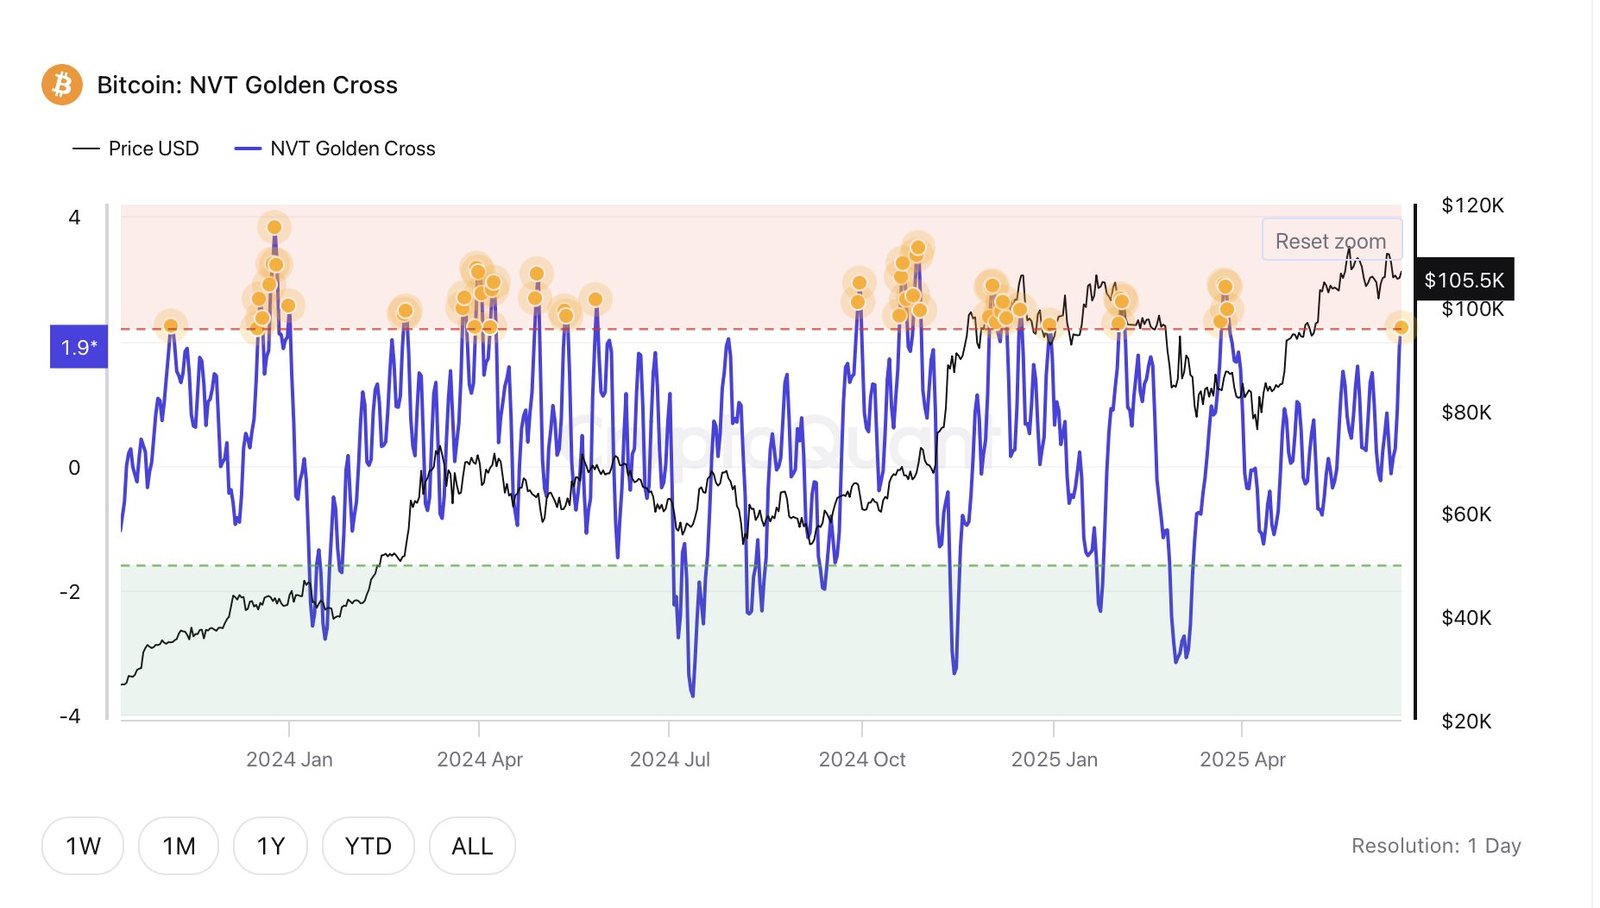Switch to the 1Y range tab
The width and height of the screenshot is (1600, 908).
pyautogui.click(x=269, y=845)
